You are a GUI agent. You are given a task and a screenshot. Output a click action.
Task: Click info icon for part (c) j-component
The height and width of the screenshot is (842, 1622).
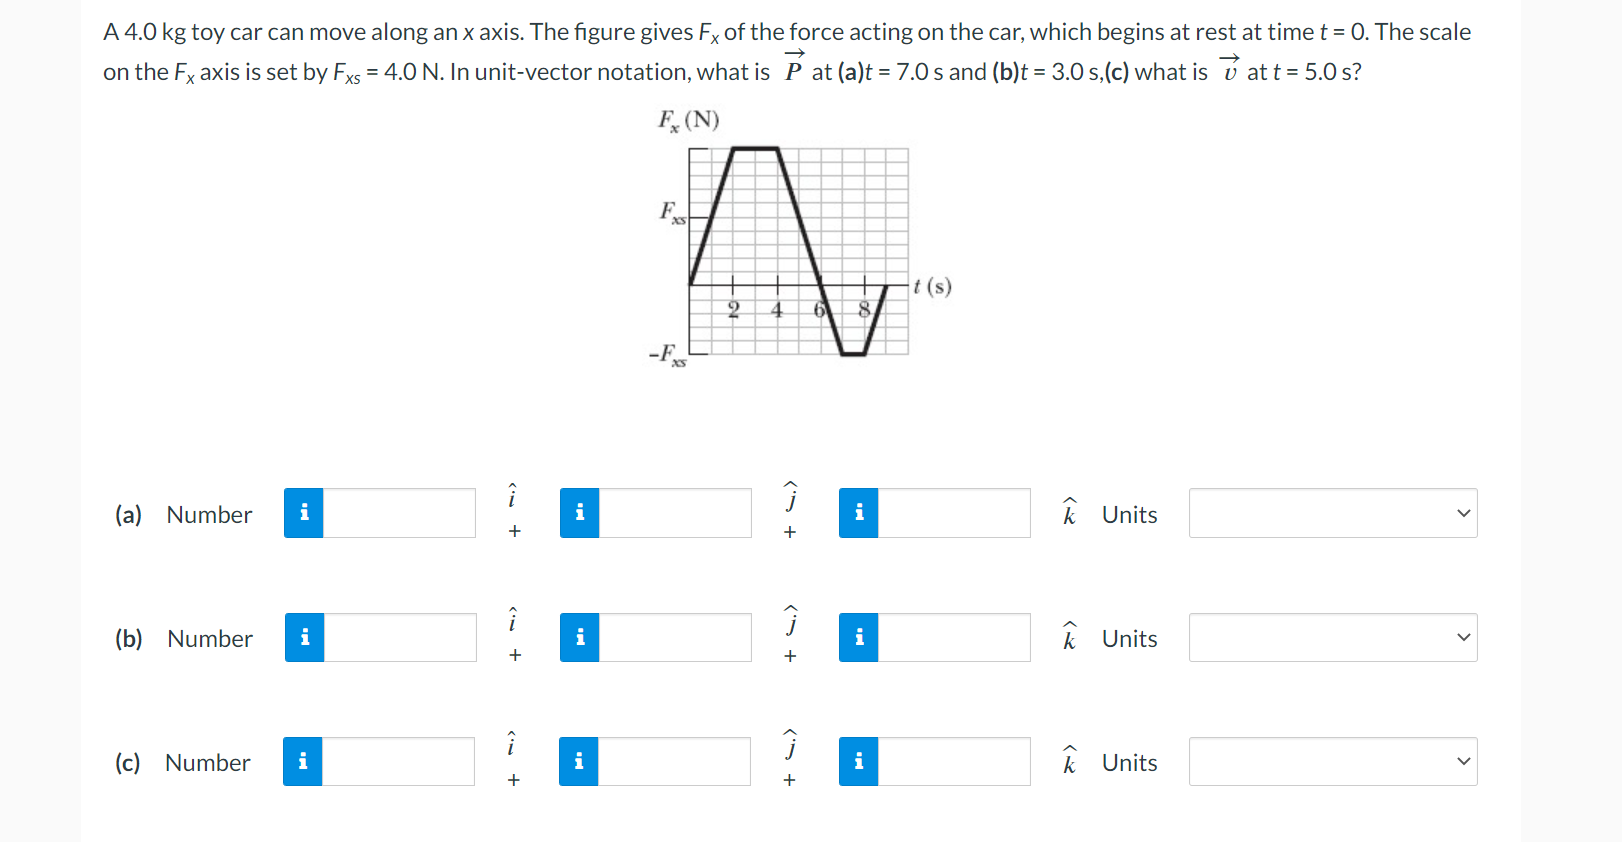[578, 761]
